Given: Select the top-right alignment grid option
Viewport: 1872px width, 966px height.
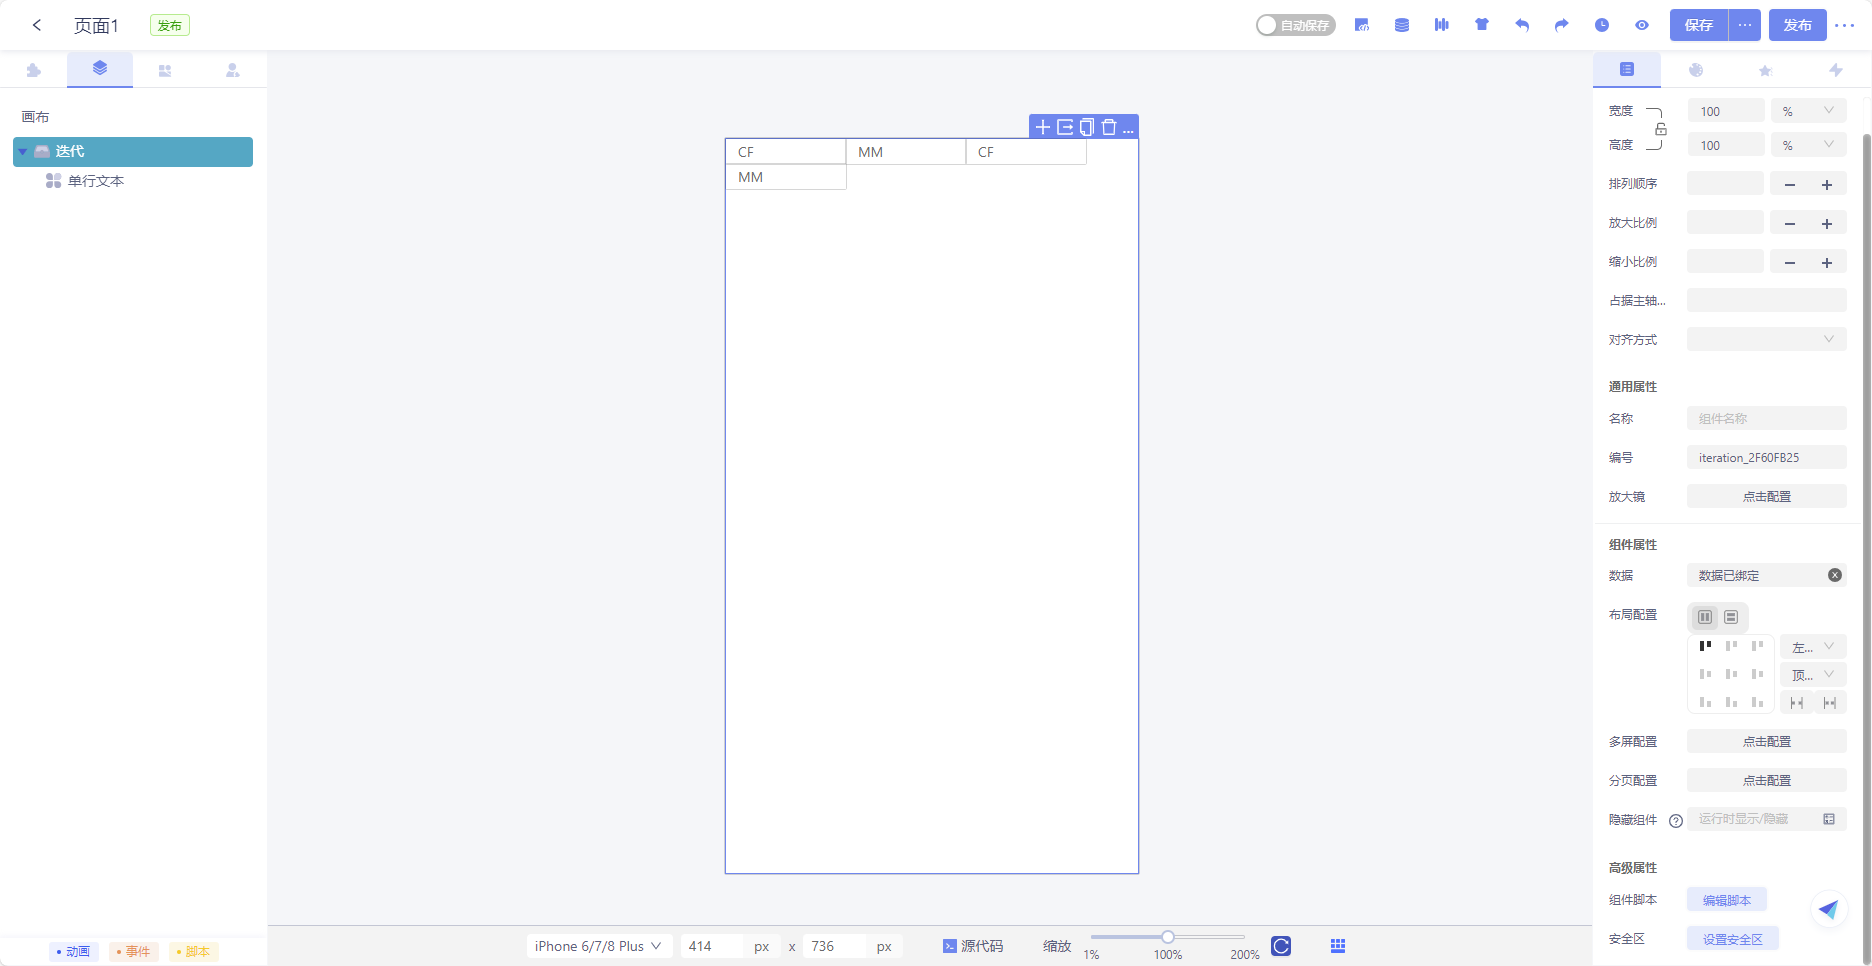Looking at the screenshot, I should pyautogui.click(x=1757, y=646).
